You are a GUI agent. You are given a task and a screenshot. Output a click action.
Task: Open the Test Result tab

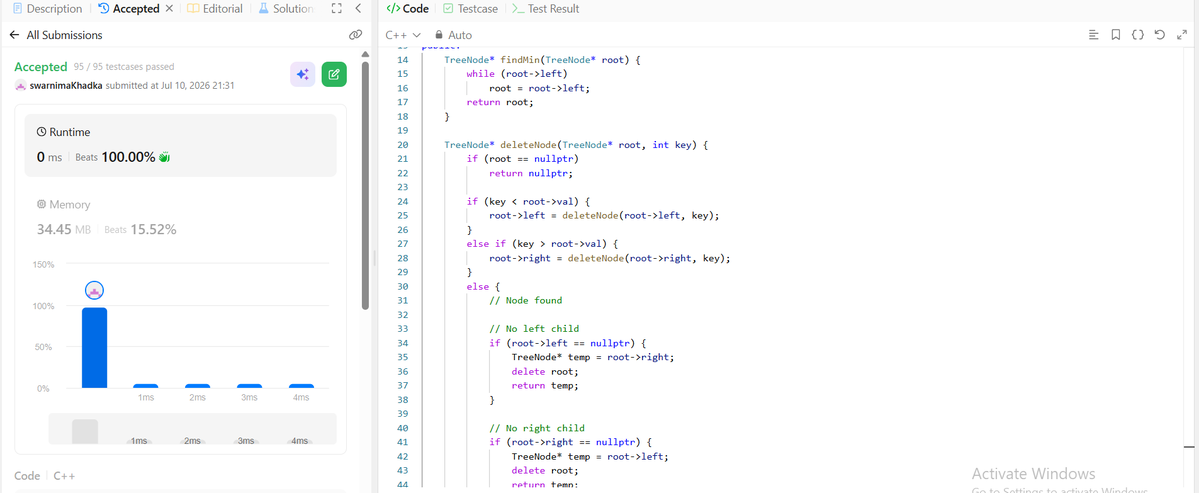click(x=545, y=9)
